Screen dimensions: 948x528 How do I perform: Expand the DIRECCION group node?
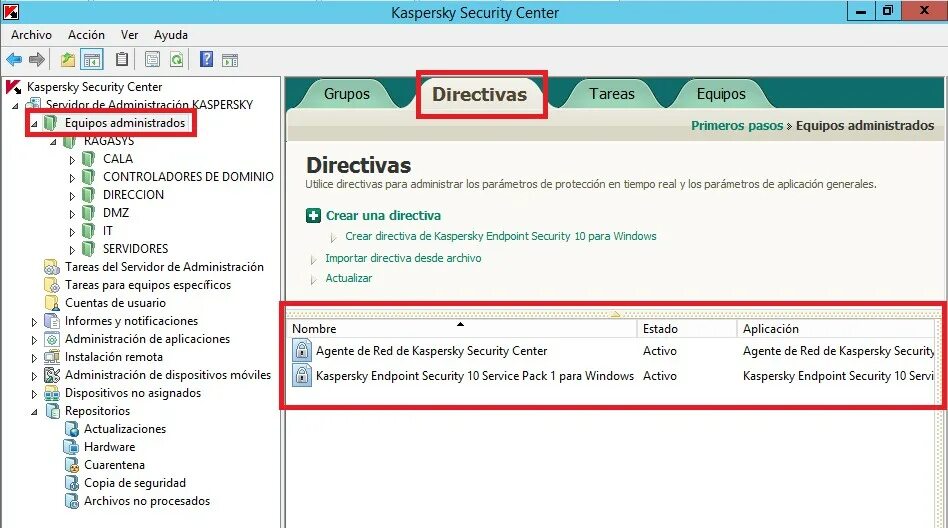(x=72, y=196)
